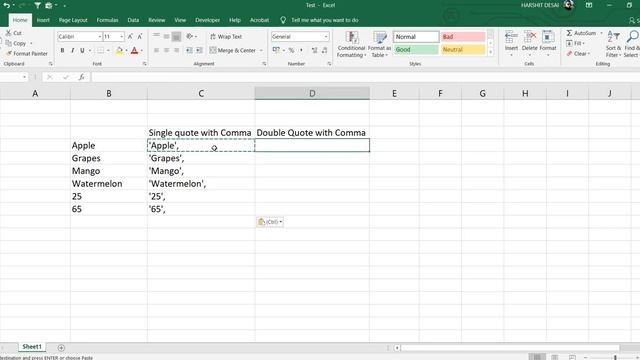The image size is (640, 360).
Task: Open the Developer tab
Action: 207,20
